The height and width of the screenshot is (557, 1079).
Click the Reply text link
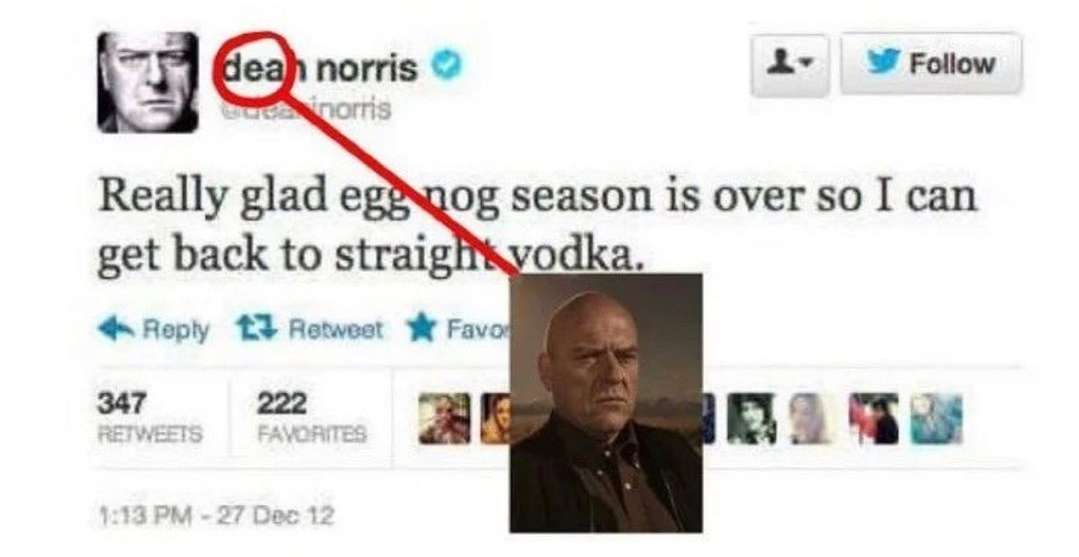176,330
